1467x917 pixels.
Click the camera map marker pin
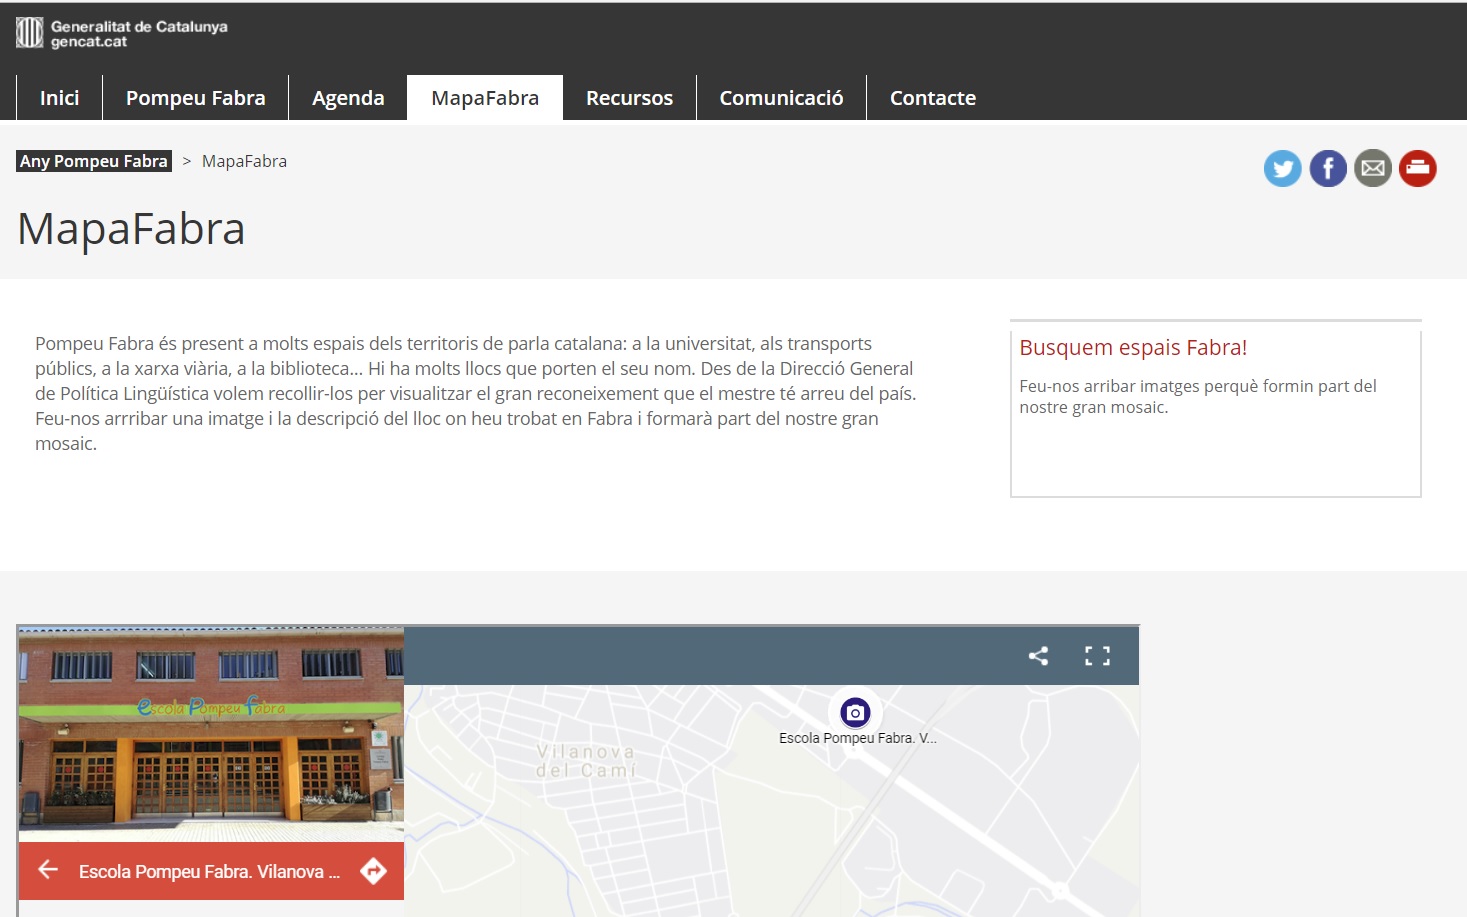click(855, 713)
